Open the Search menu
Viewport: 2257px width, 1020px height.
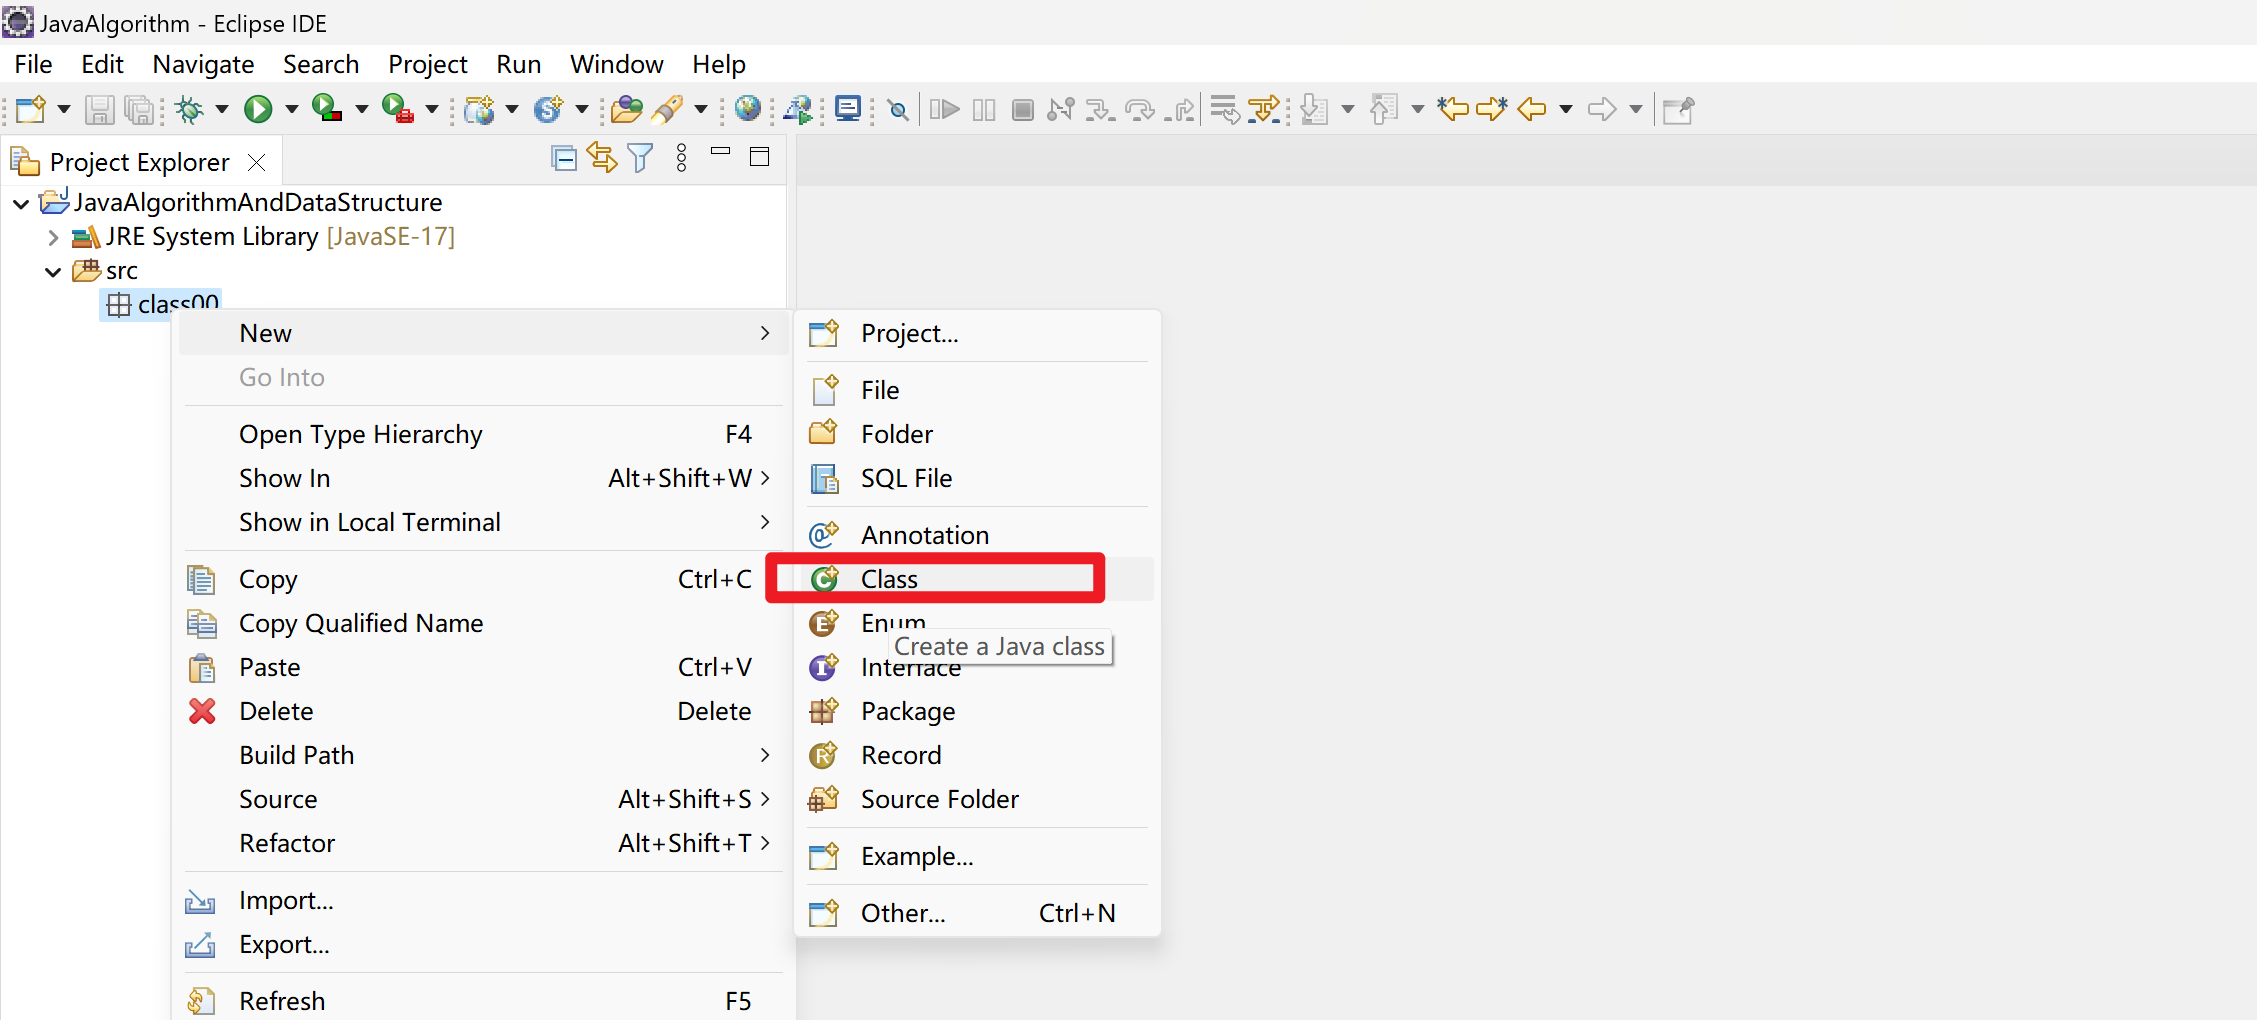(321, 64)
